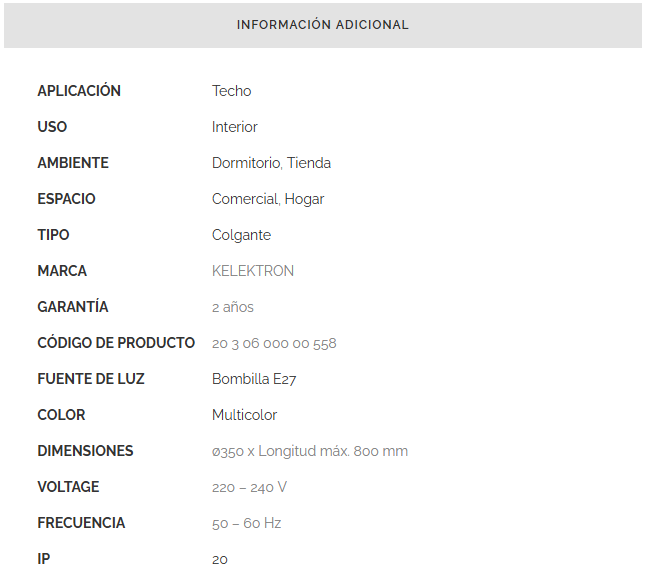The width and height of the screenshot is (647, 582).
Task: Click the Techo application link
Action: (x=231, y=91)
